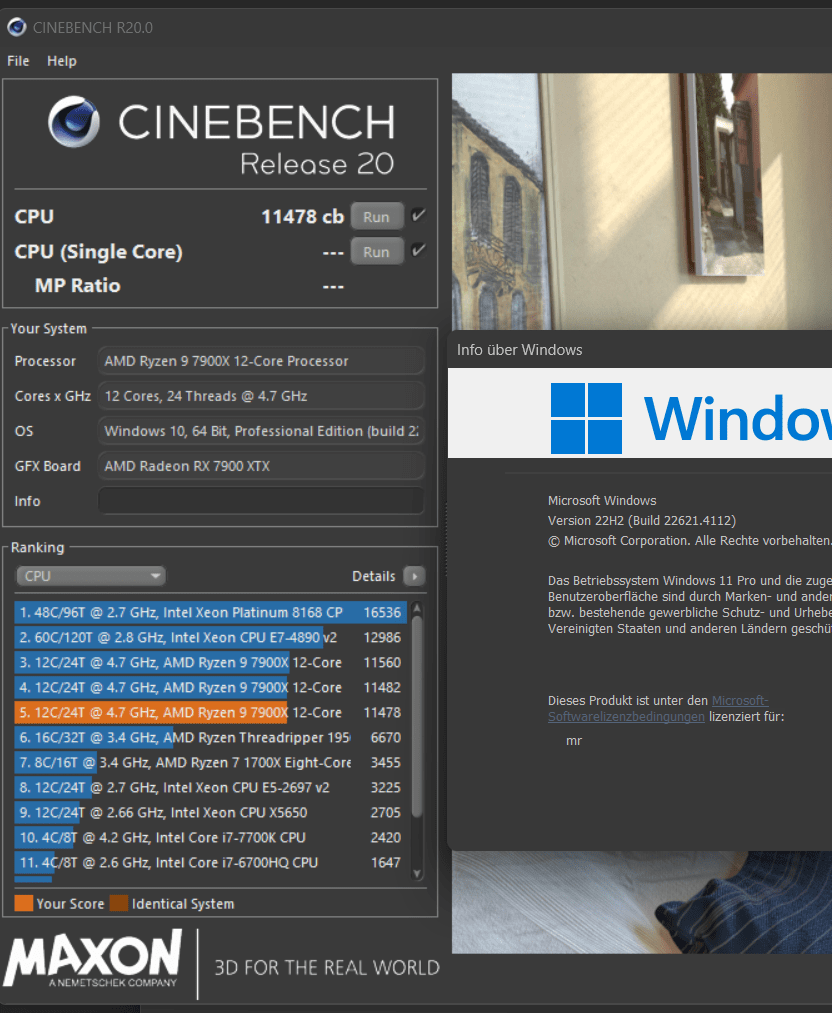Image resolution: width=832 pixels, height=1013 pixels.
Task: Click Version 22H2 build text in Windows dialog
Action: coord(641,521)
